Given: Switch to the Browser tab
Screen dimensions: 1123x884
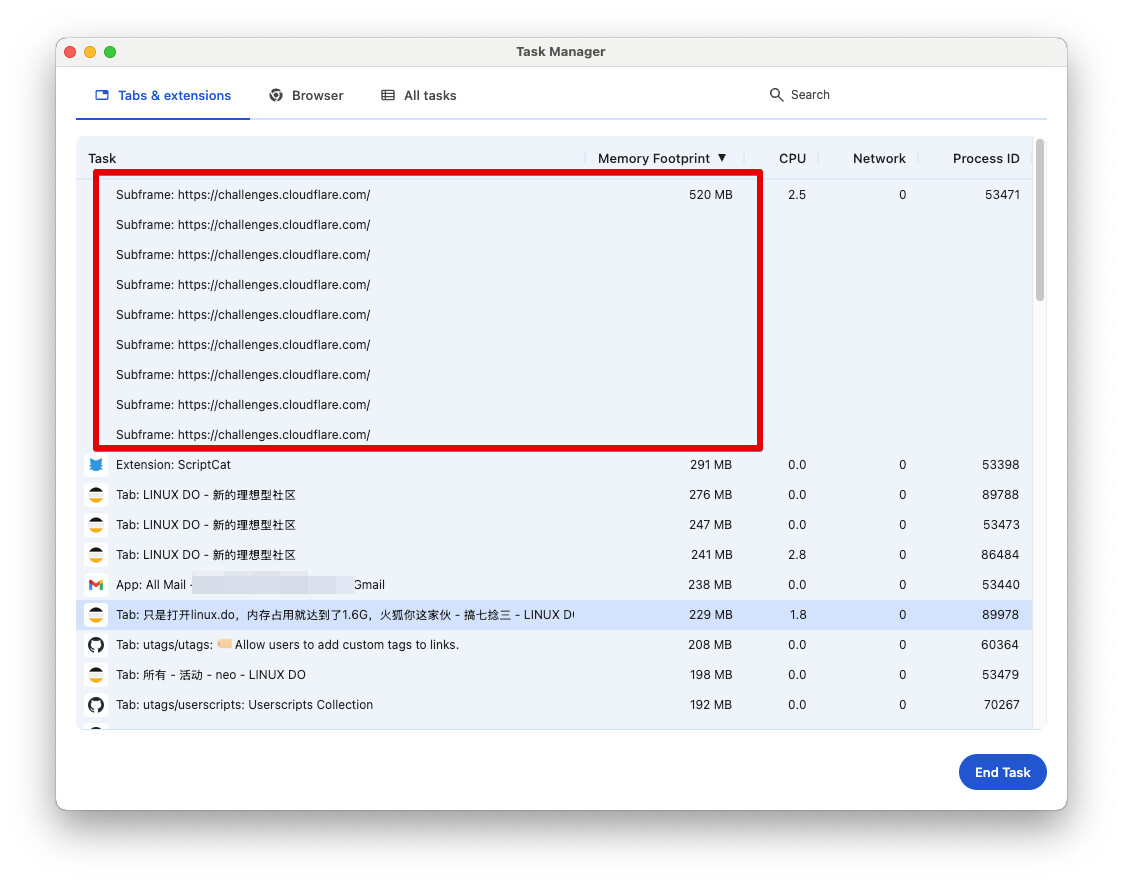Looking at the screenshot, I should click(307, 95).
